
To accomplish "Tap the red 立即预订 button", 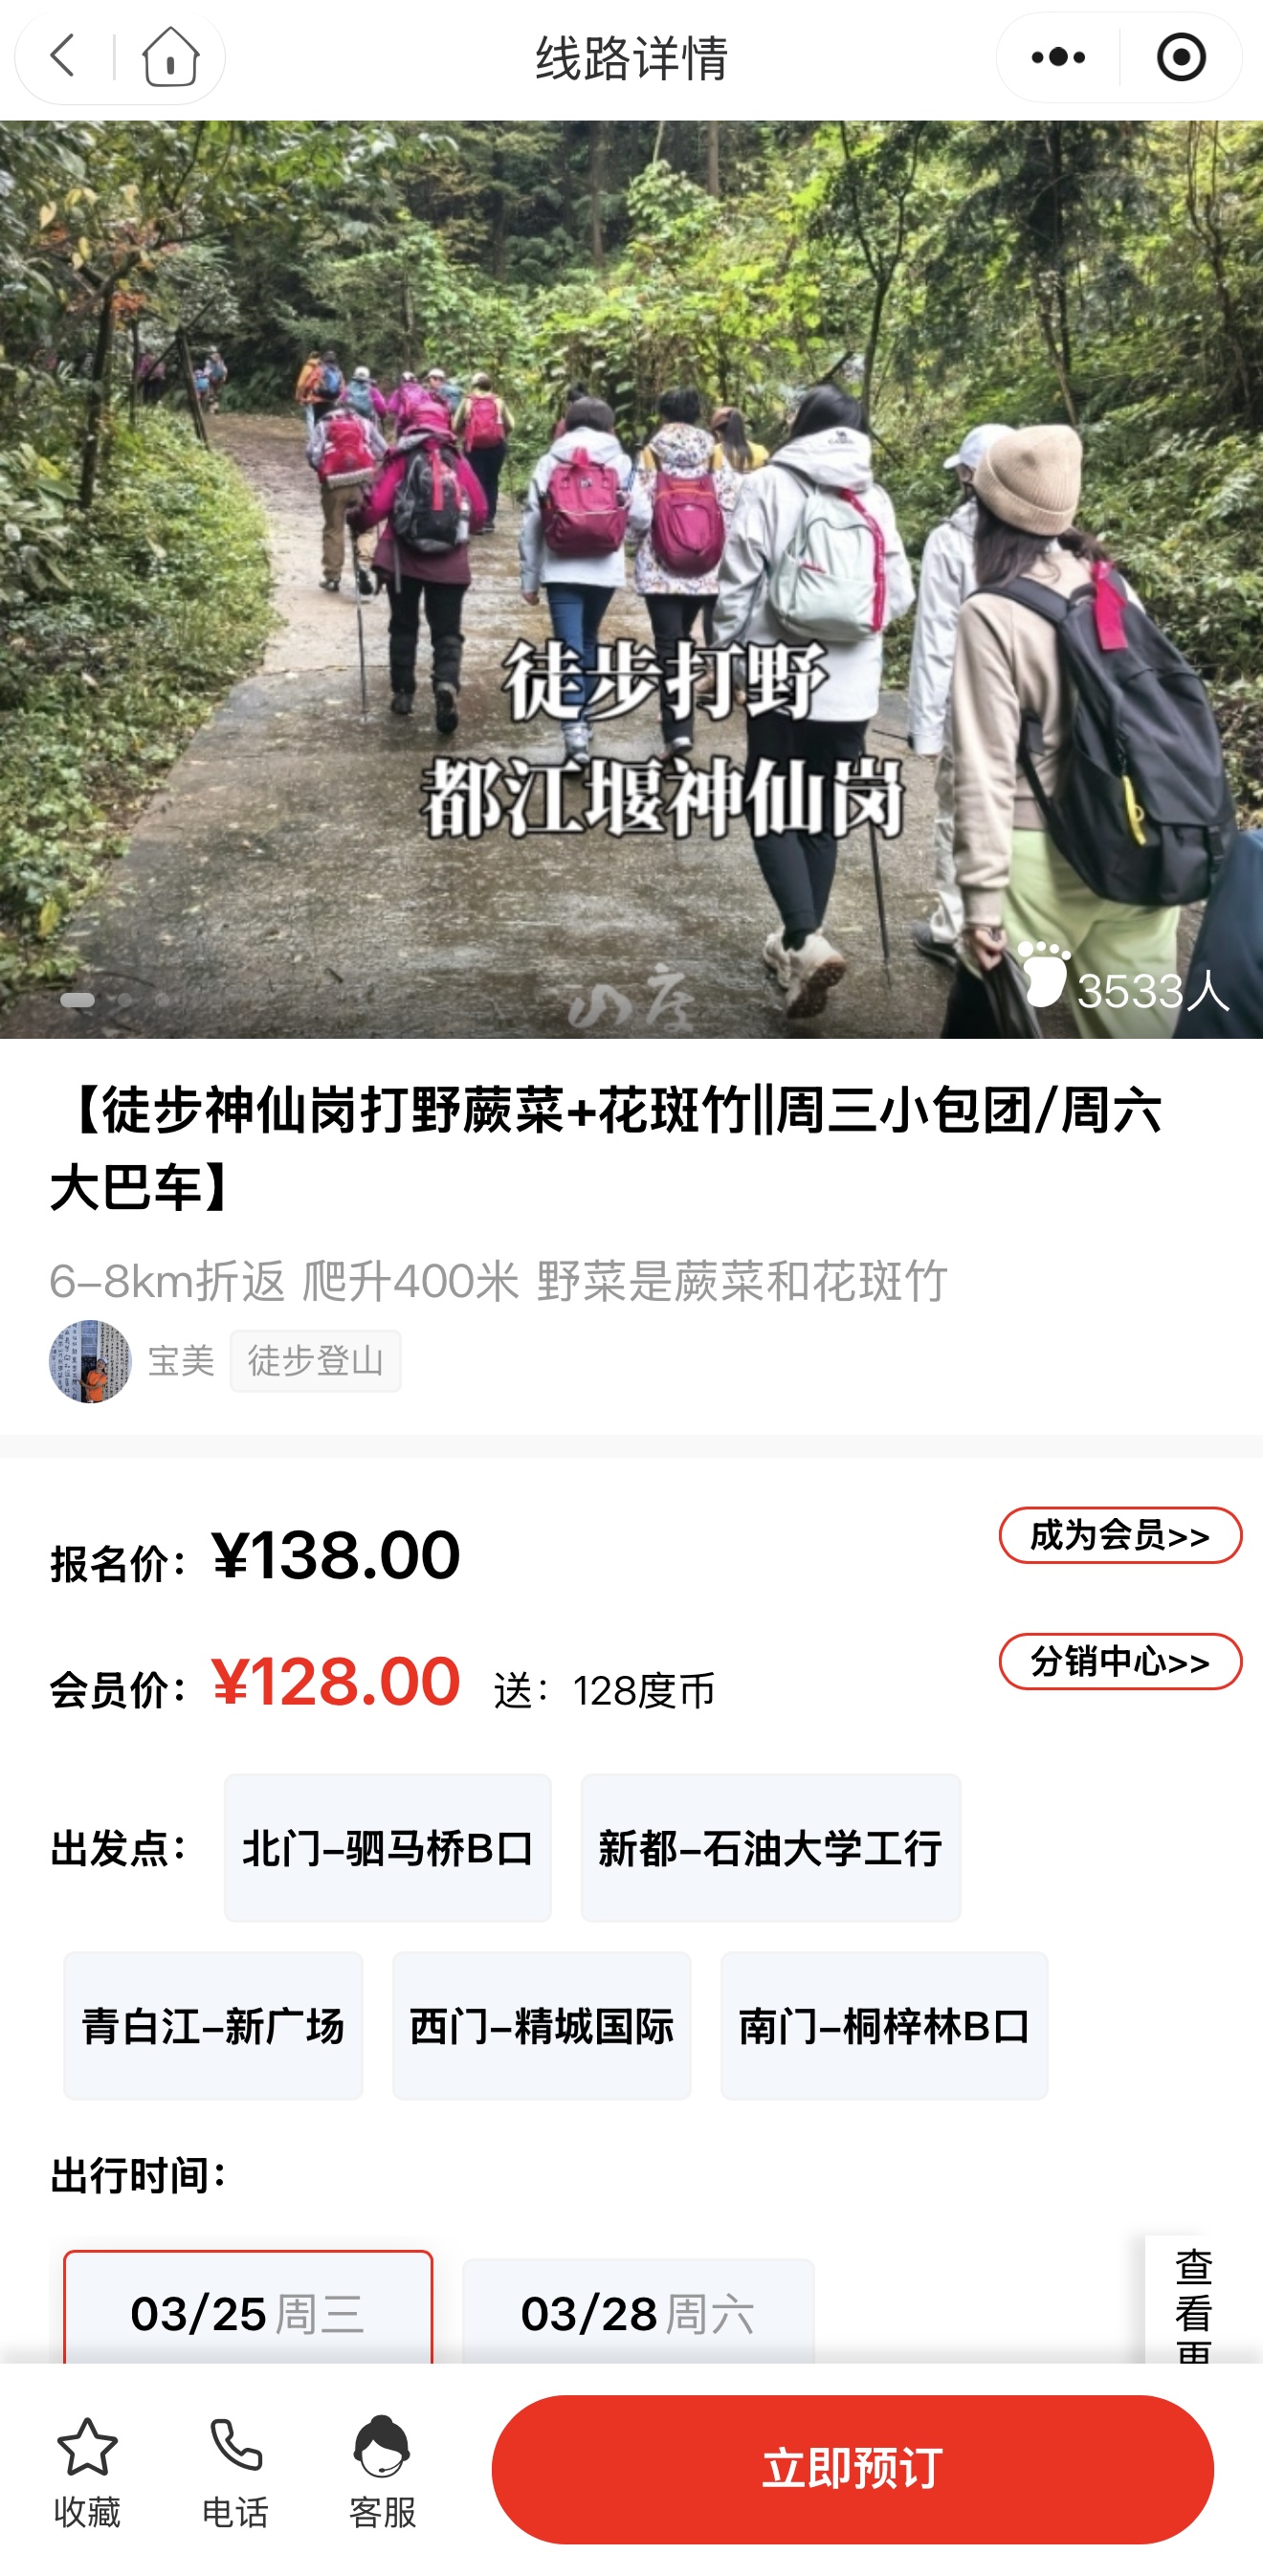I will (x=852, y=2469).
